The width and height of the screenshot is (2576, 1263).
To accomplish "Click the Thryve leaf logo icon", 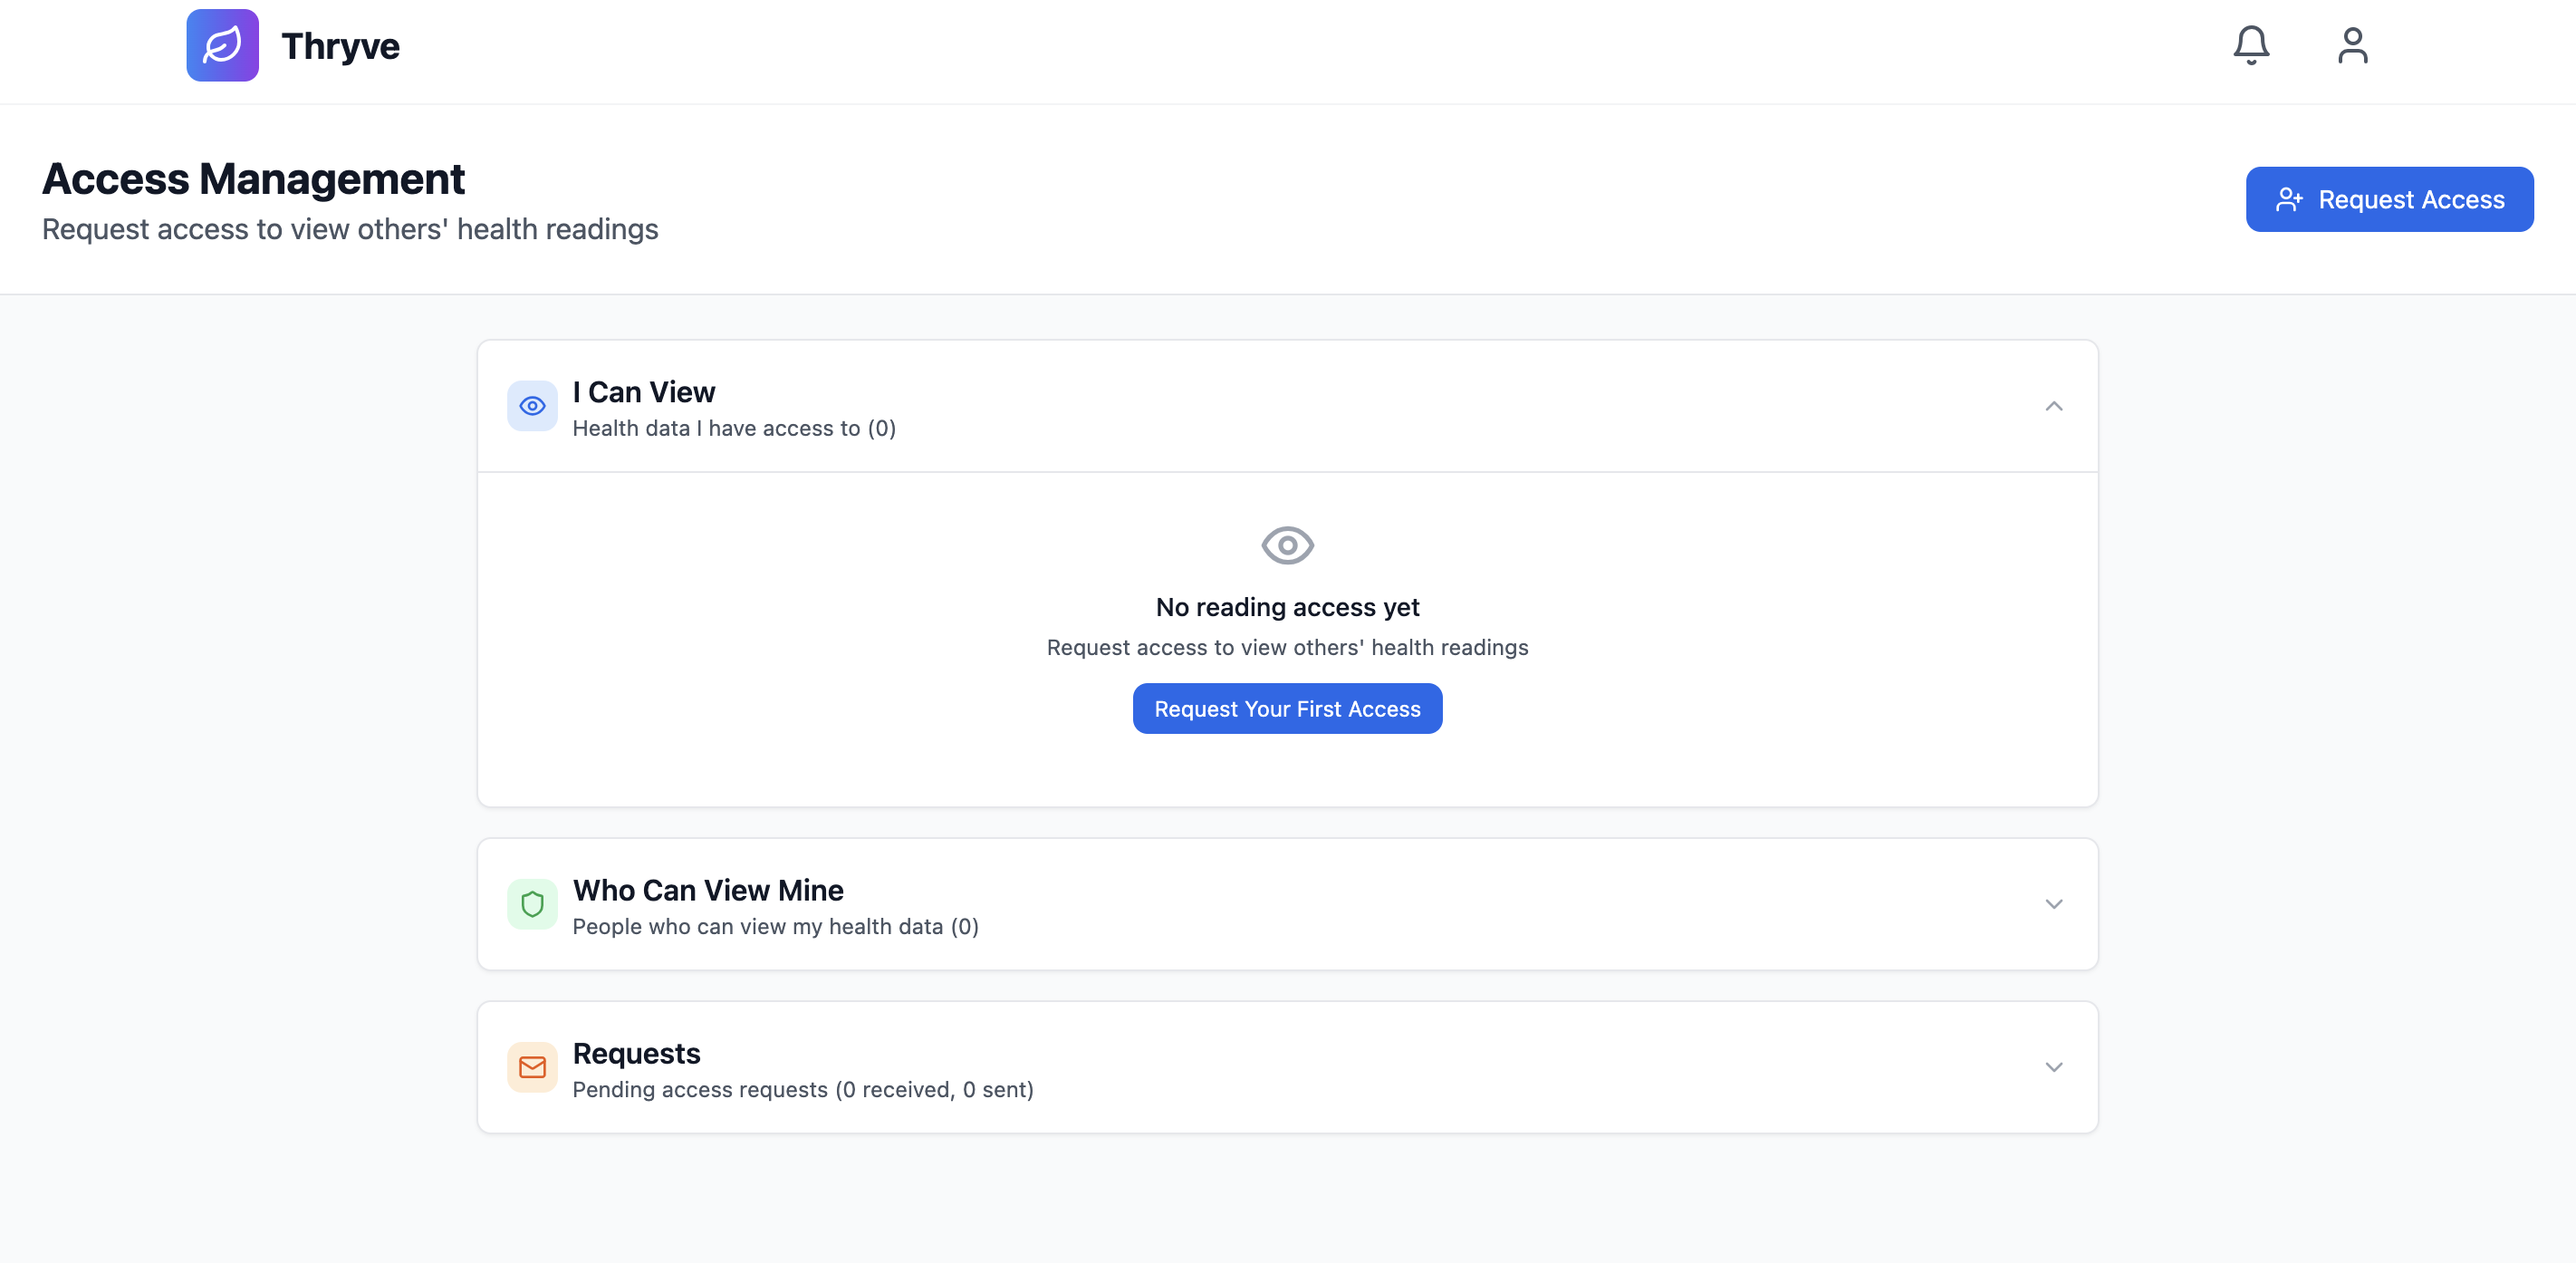I will click(x=222, y=46).
